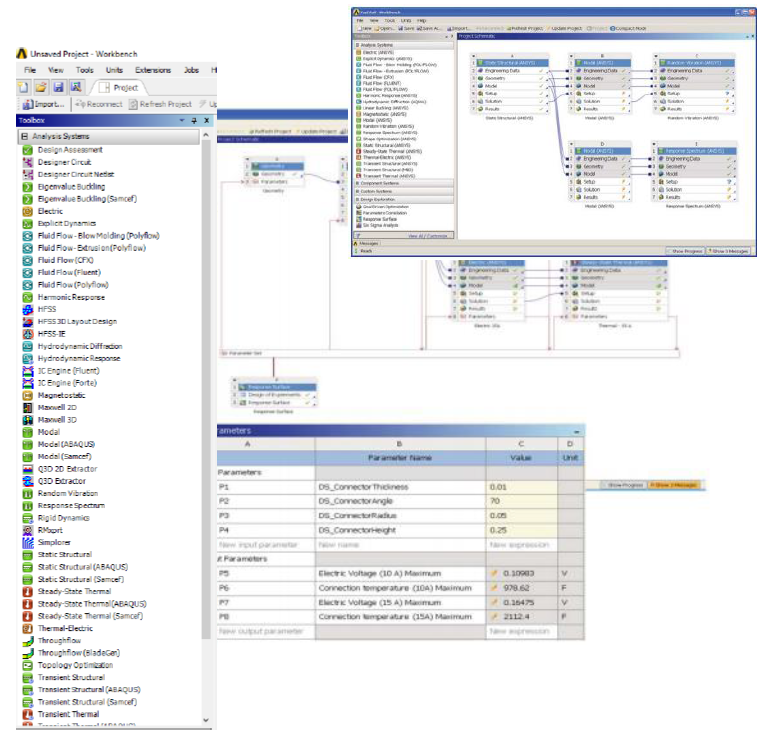Image resolution: width=781 pixels, height=737 pixels.
Task: Click Compact Mode in the small Workbench window
Action: coord(628,28)
